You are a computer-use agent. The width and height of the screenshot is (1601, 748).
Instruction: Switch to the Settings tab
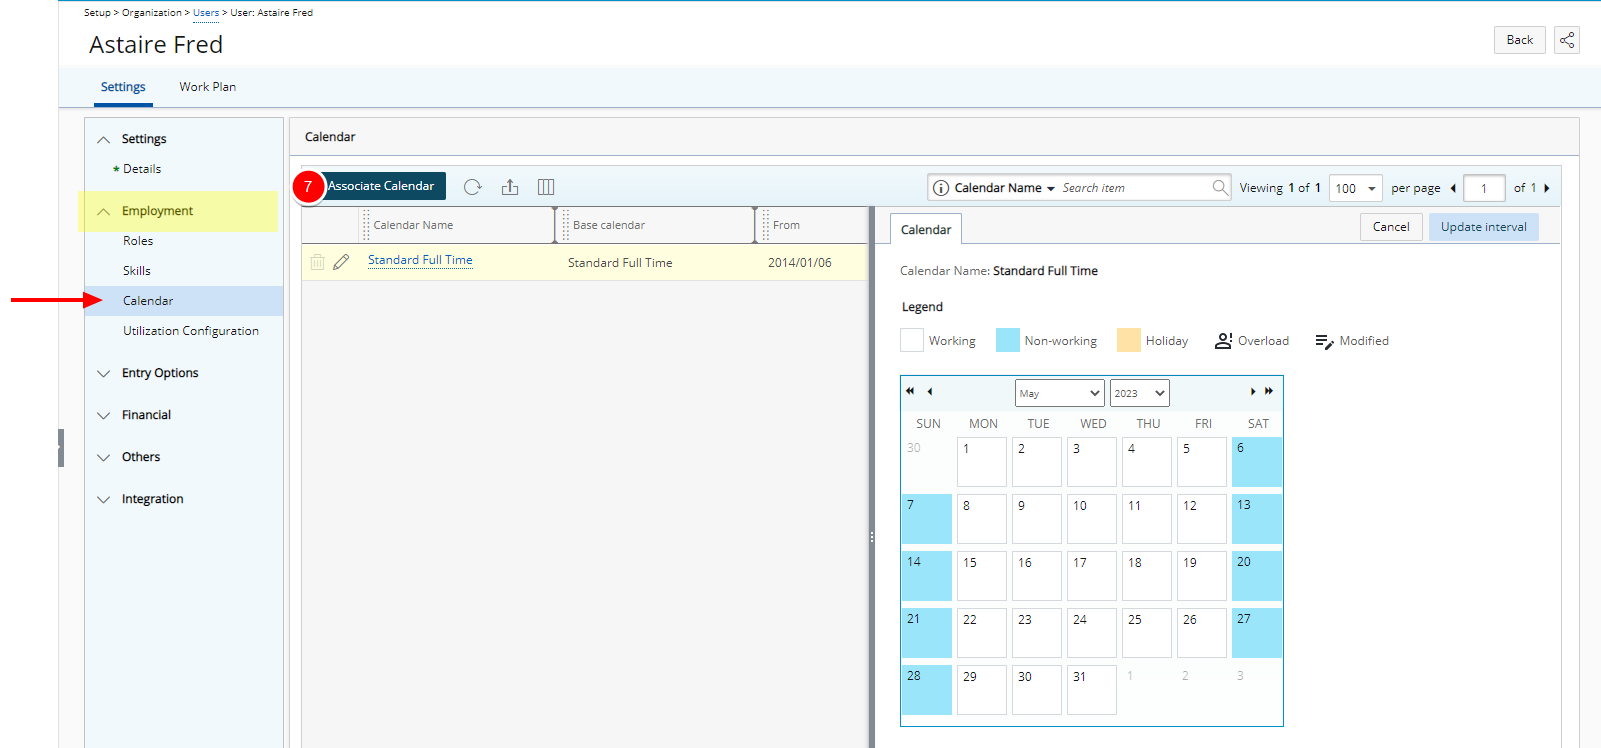pos(123,87)
